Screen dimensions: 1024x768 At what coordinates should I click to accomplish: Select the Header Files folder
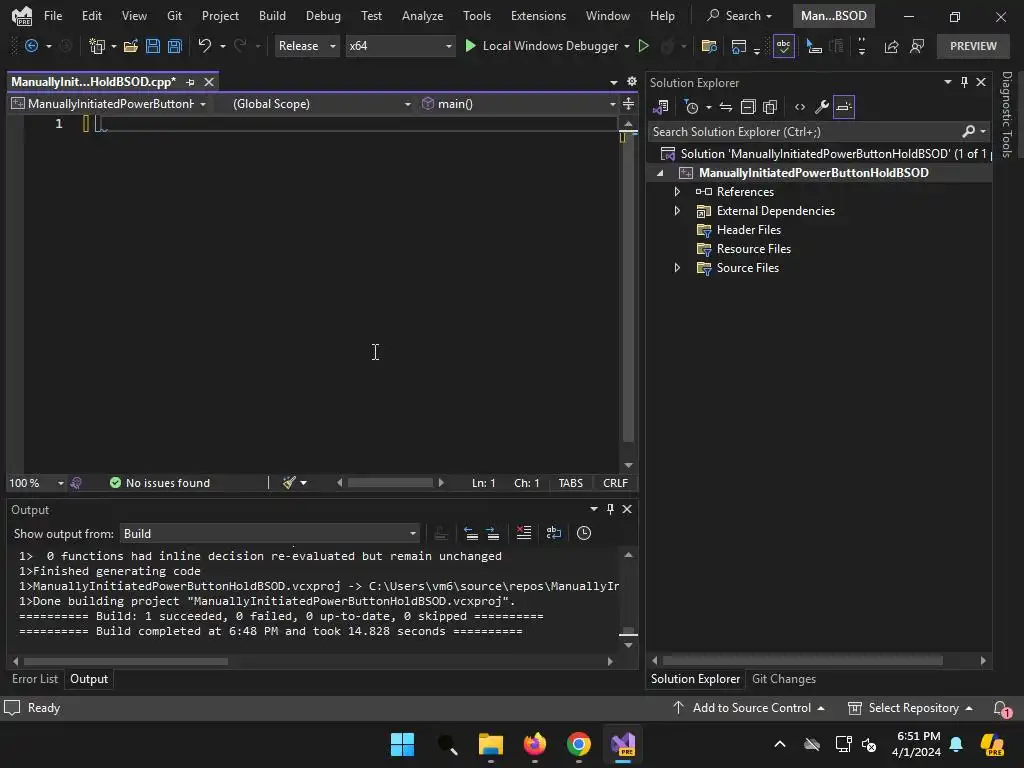point(748,229)
